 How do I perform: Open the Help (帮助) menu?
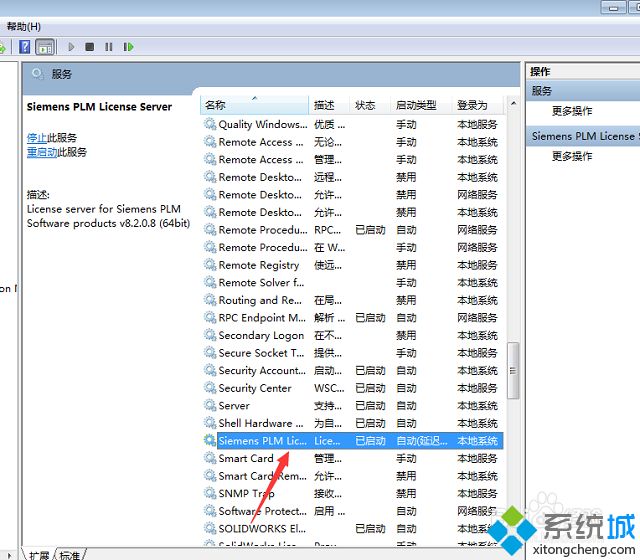point(24,27)
